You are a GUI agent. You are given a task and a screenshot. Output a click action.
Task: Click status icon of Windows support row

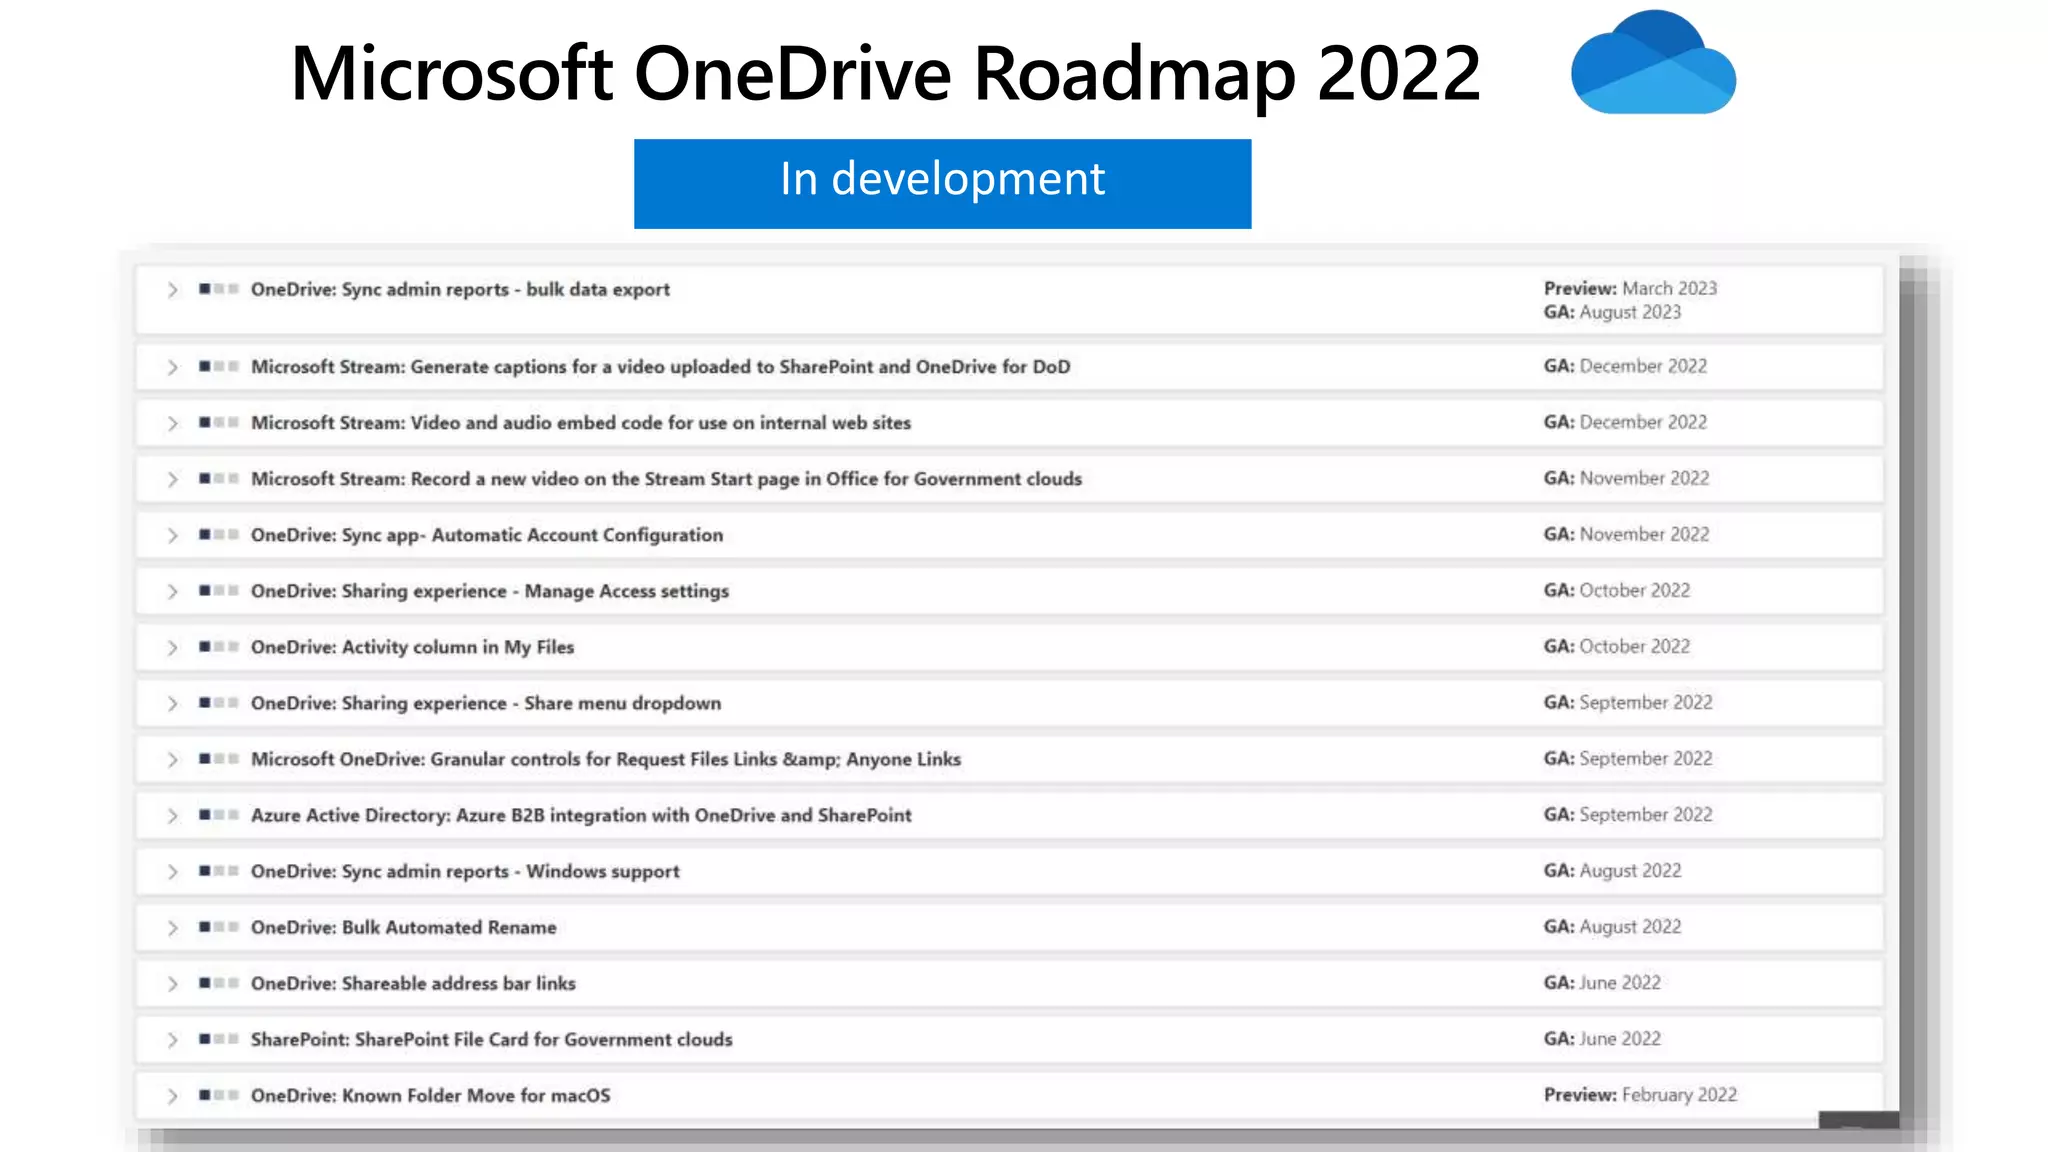(218, 870)
